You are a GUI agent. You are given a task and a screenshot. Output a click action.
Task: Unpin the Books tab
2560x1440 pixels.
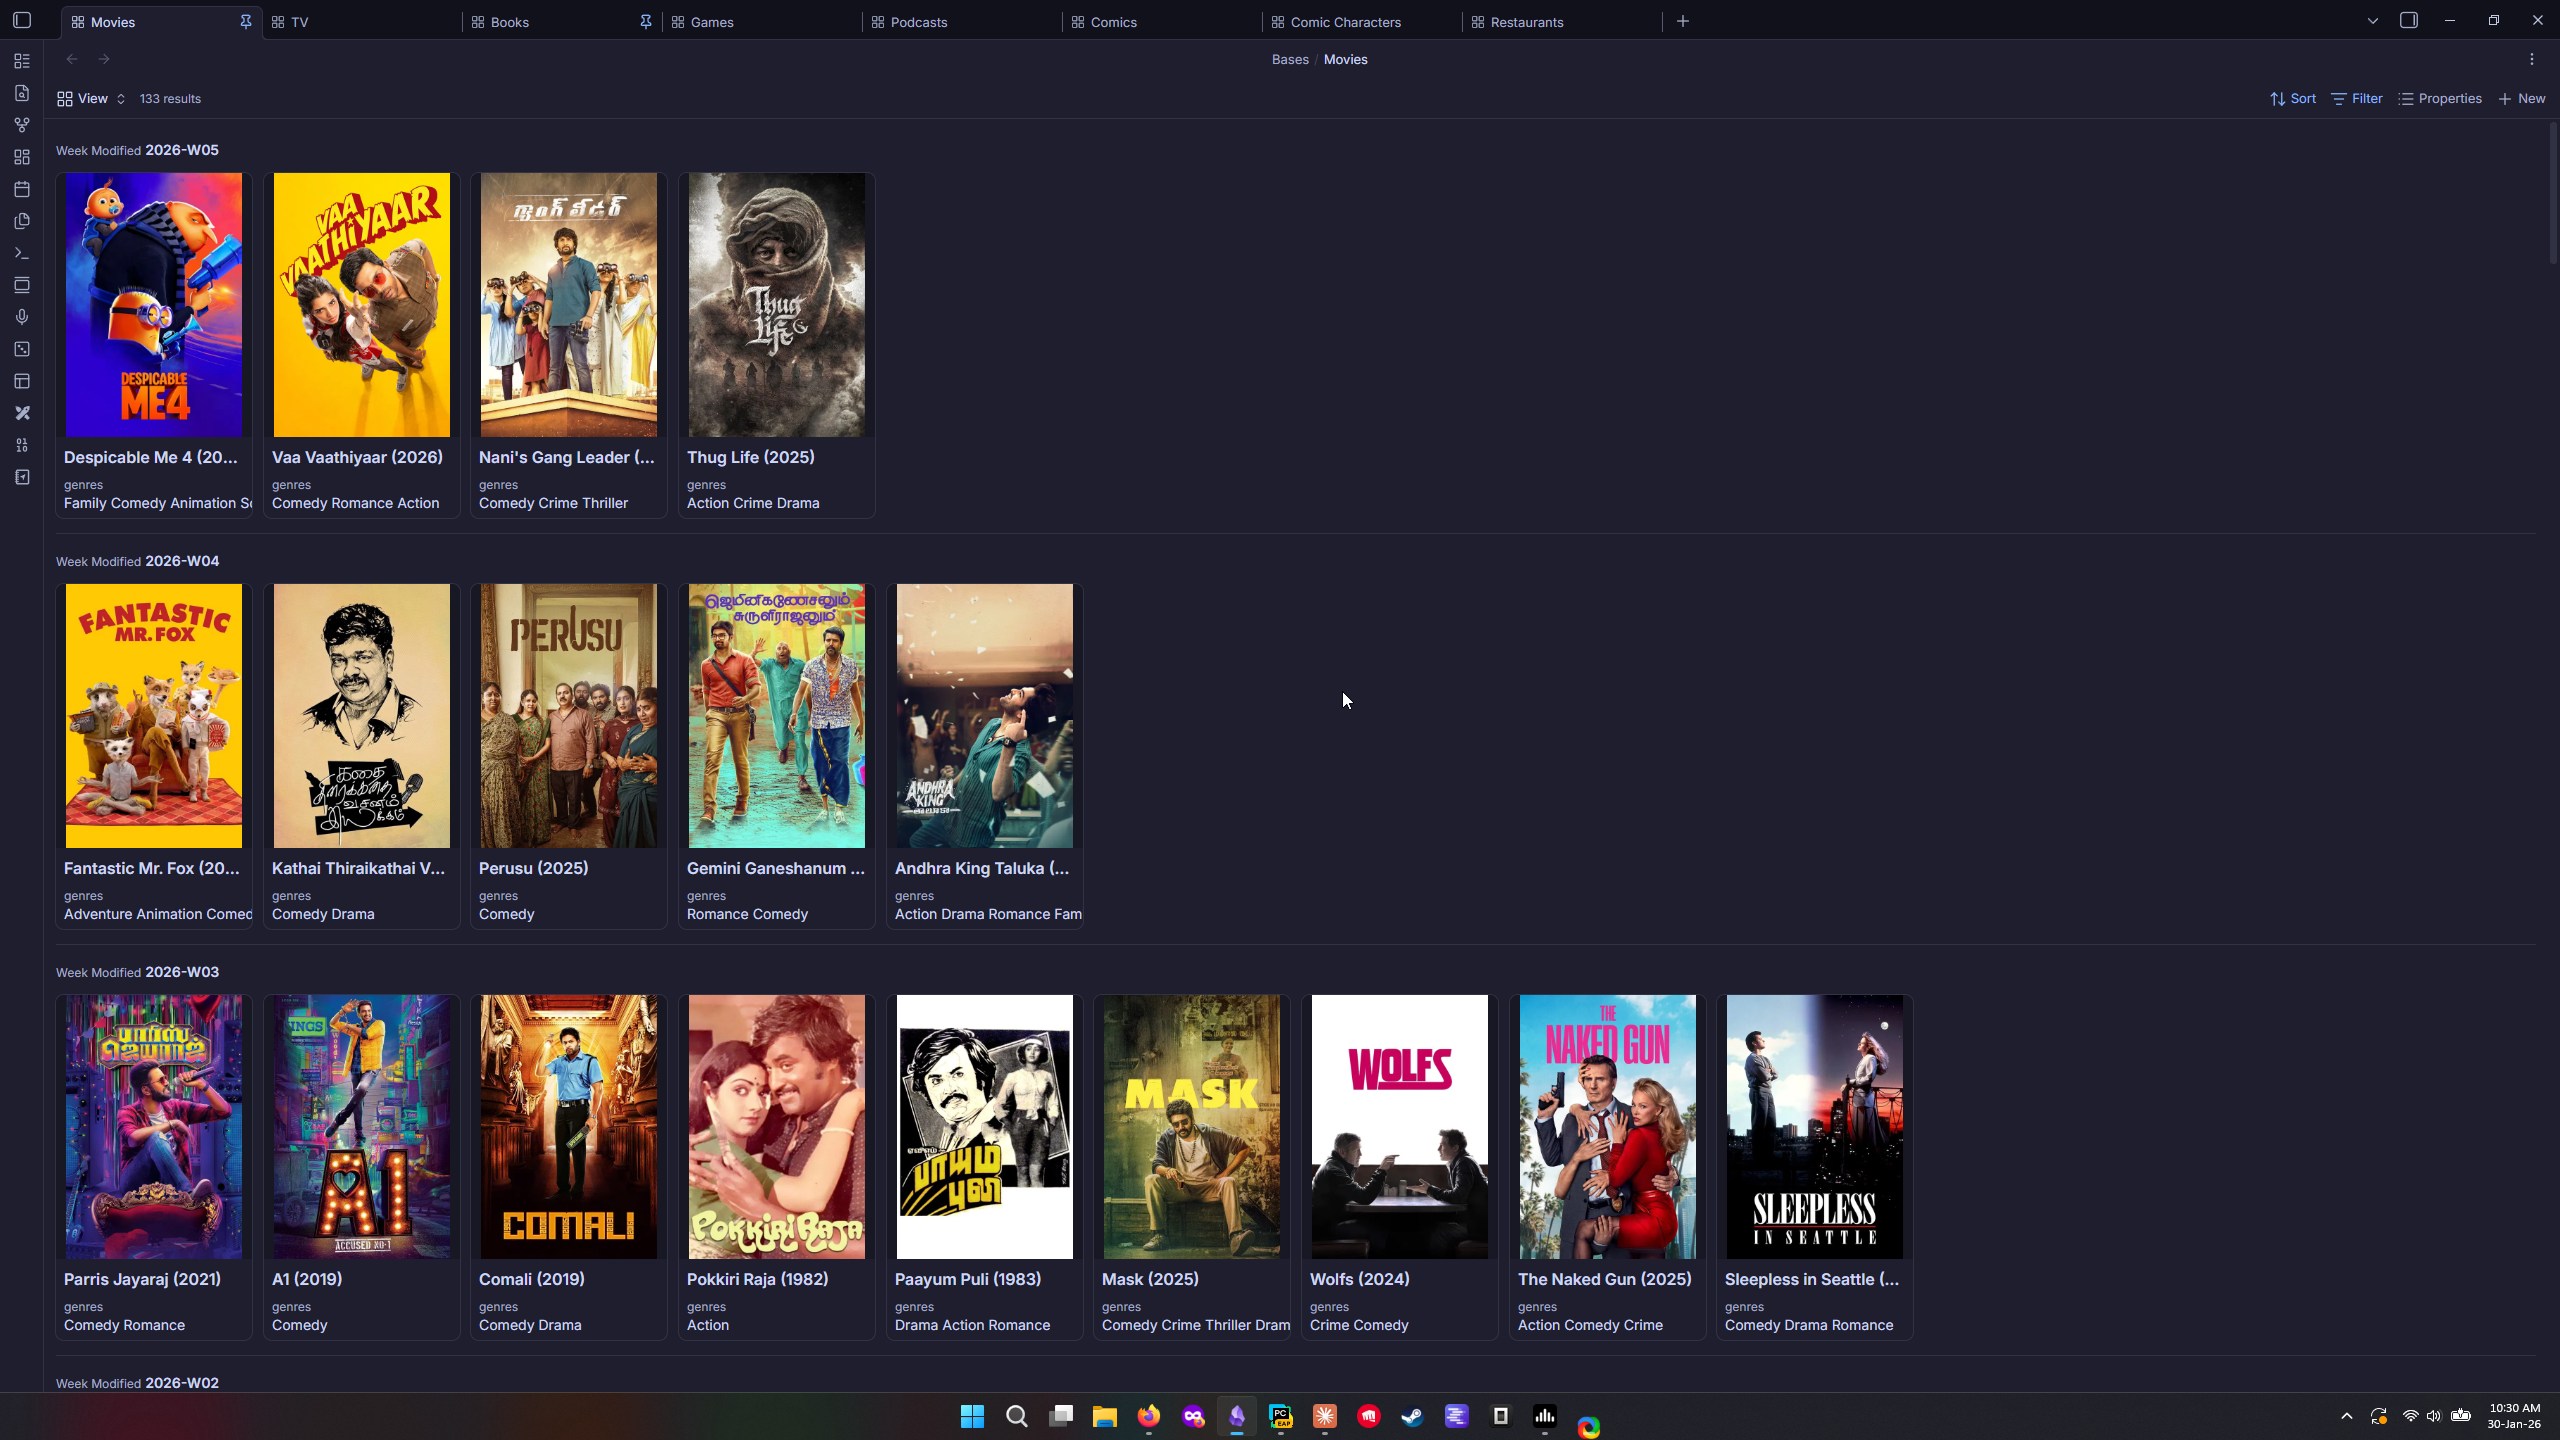[x=645, y=21]
